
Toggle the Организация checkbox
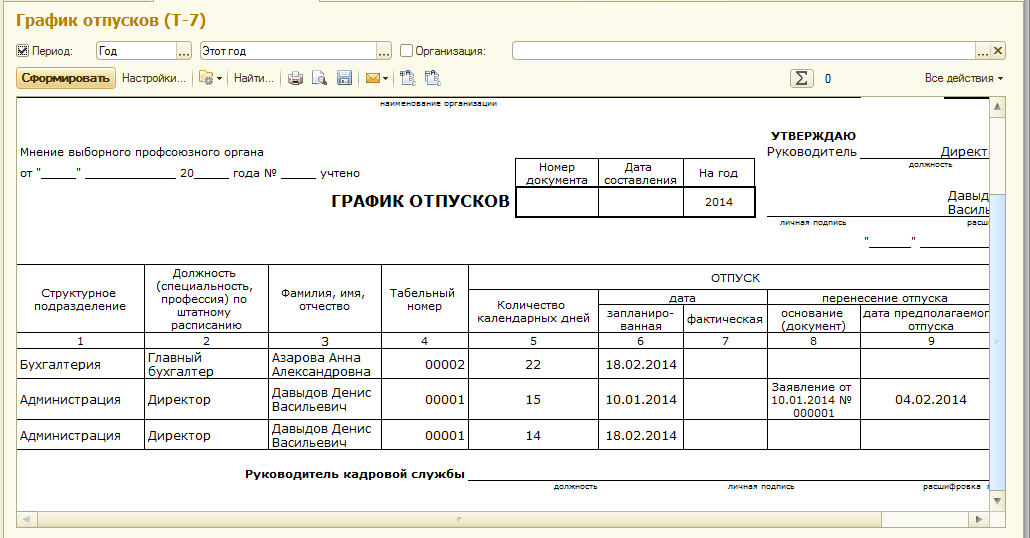tap(407, 51)
